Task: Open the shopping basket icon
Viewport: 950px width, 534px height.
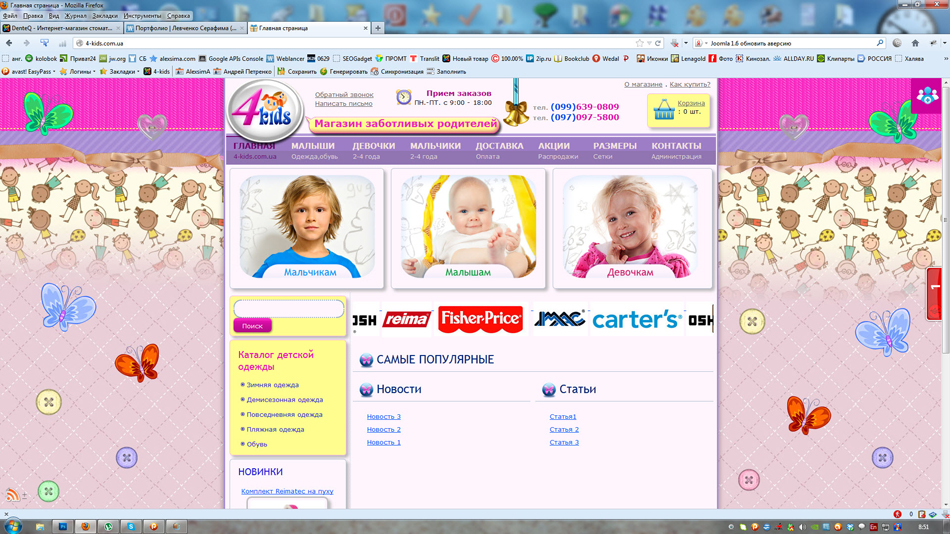Action: pos(664,109)
